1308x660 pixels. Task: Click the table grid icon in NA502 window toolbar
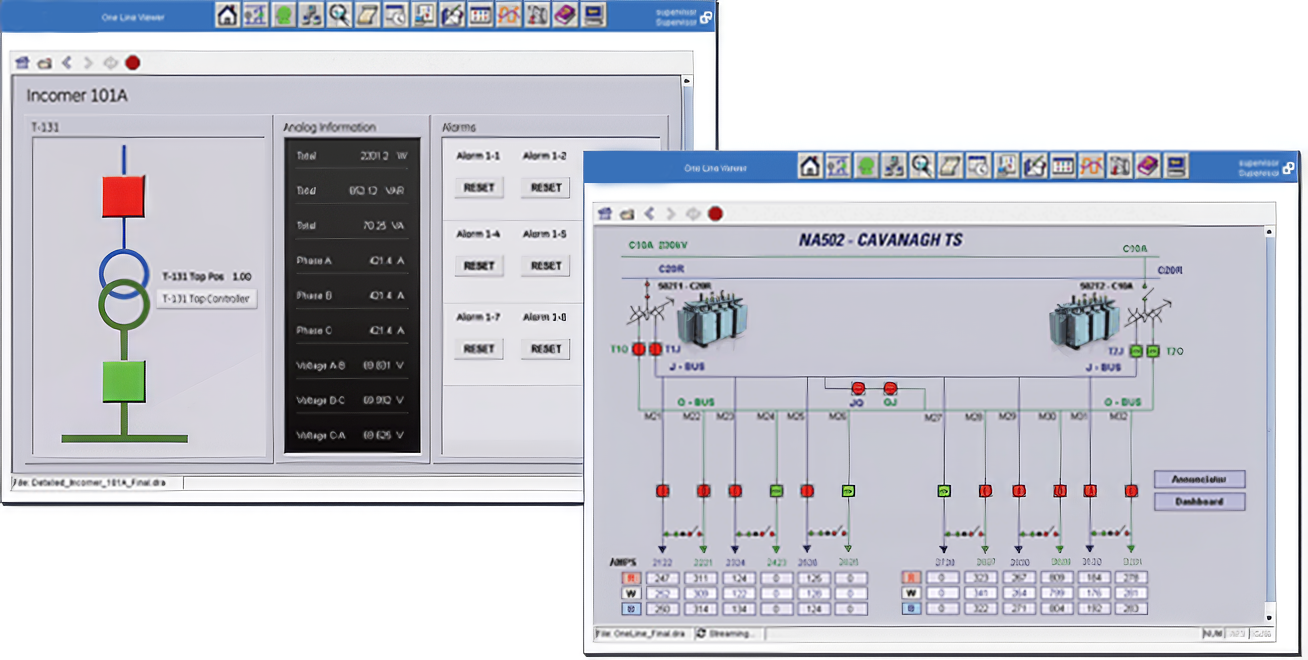[1063, 165]
